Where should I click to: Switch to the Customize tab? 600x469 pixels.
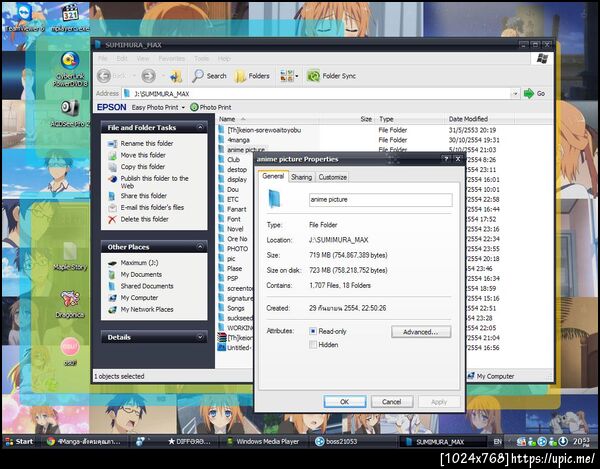333,177
